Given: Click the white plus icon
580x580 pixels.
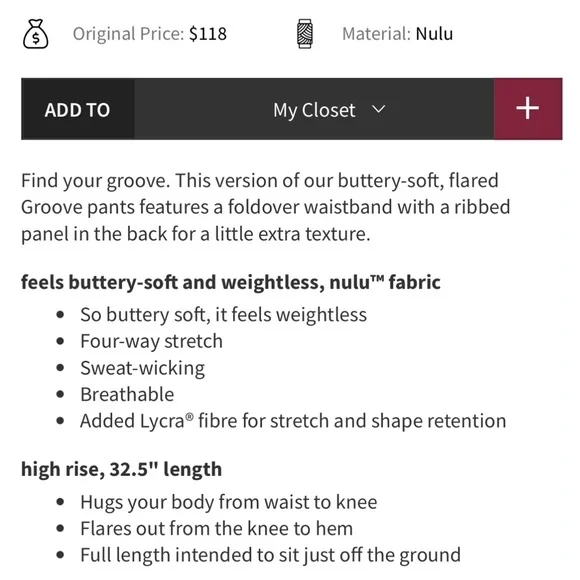Looking at the screenshot, I should point(527,108).
